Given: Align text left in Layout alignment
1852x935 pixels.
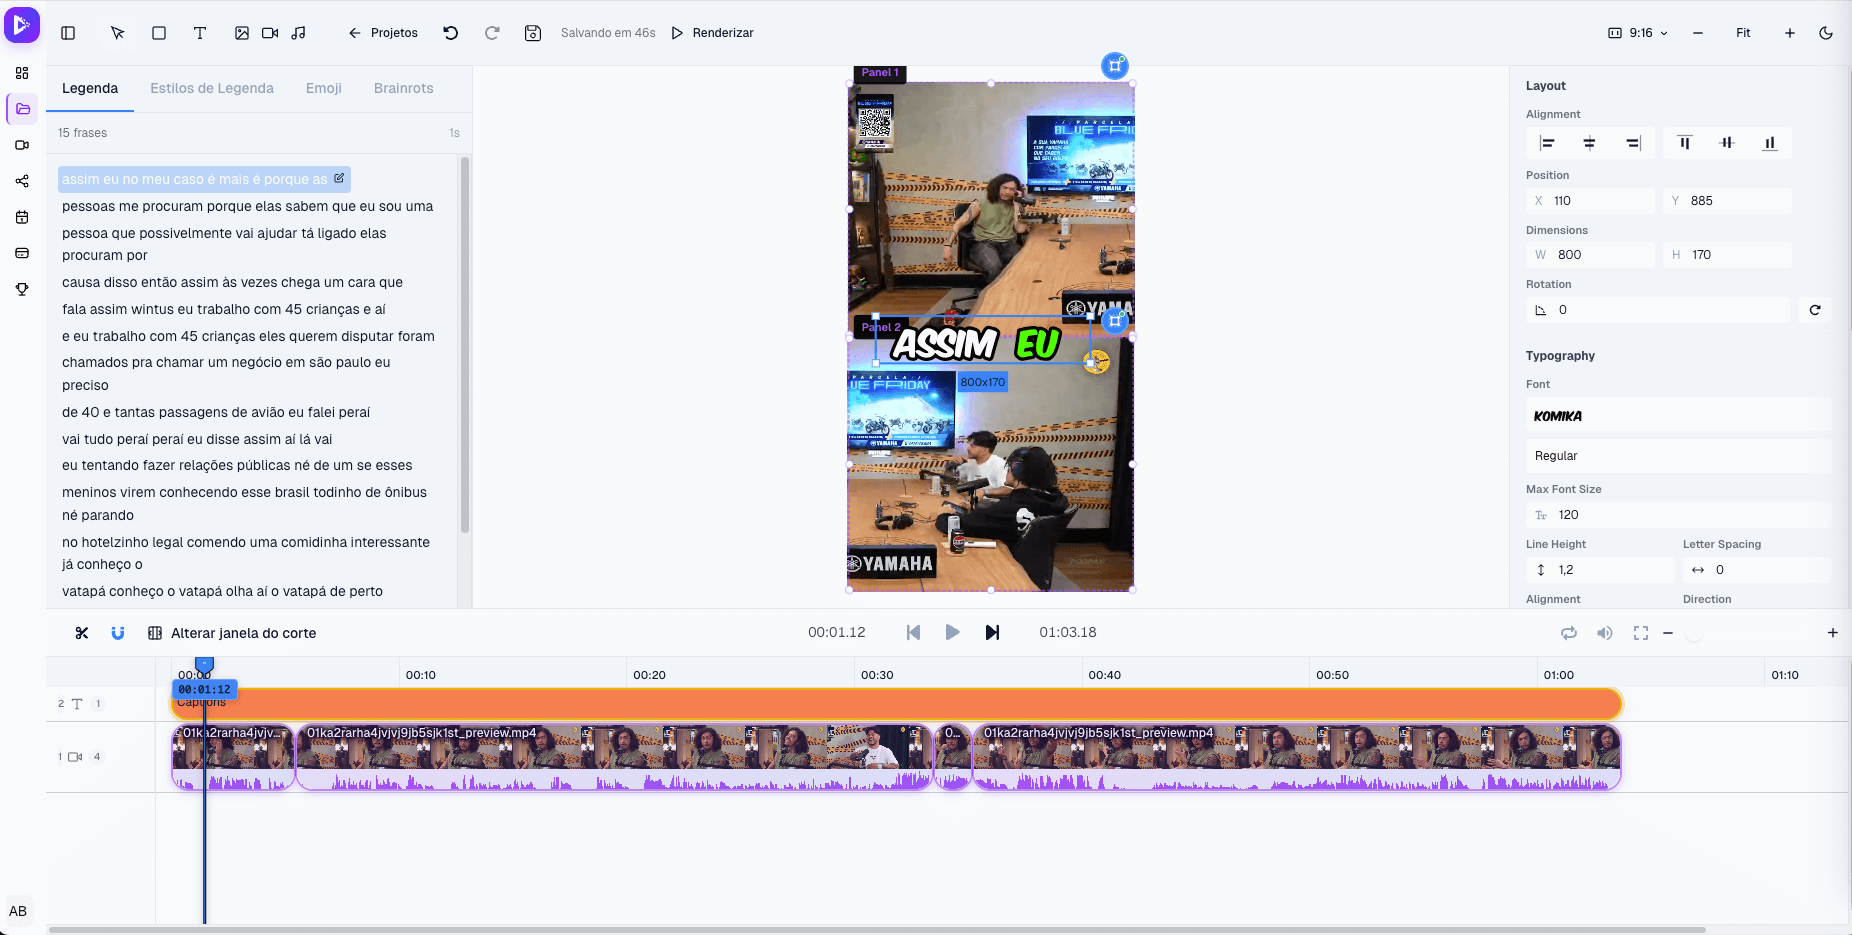Looking at the screenshot, I should [1547, 143].
